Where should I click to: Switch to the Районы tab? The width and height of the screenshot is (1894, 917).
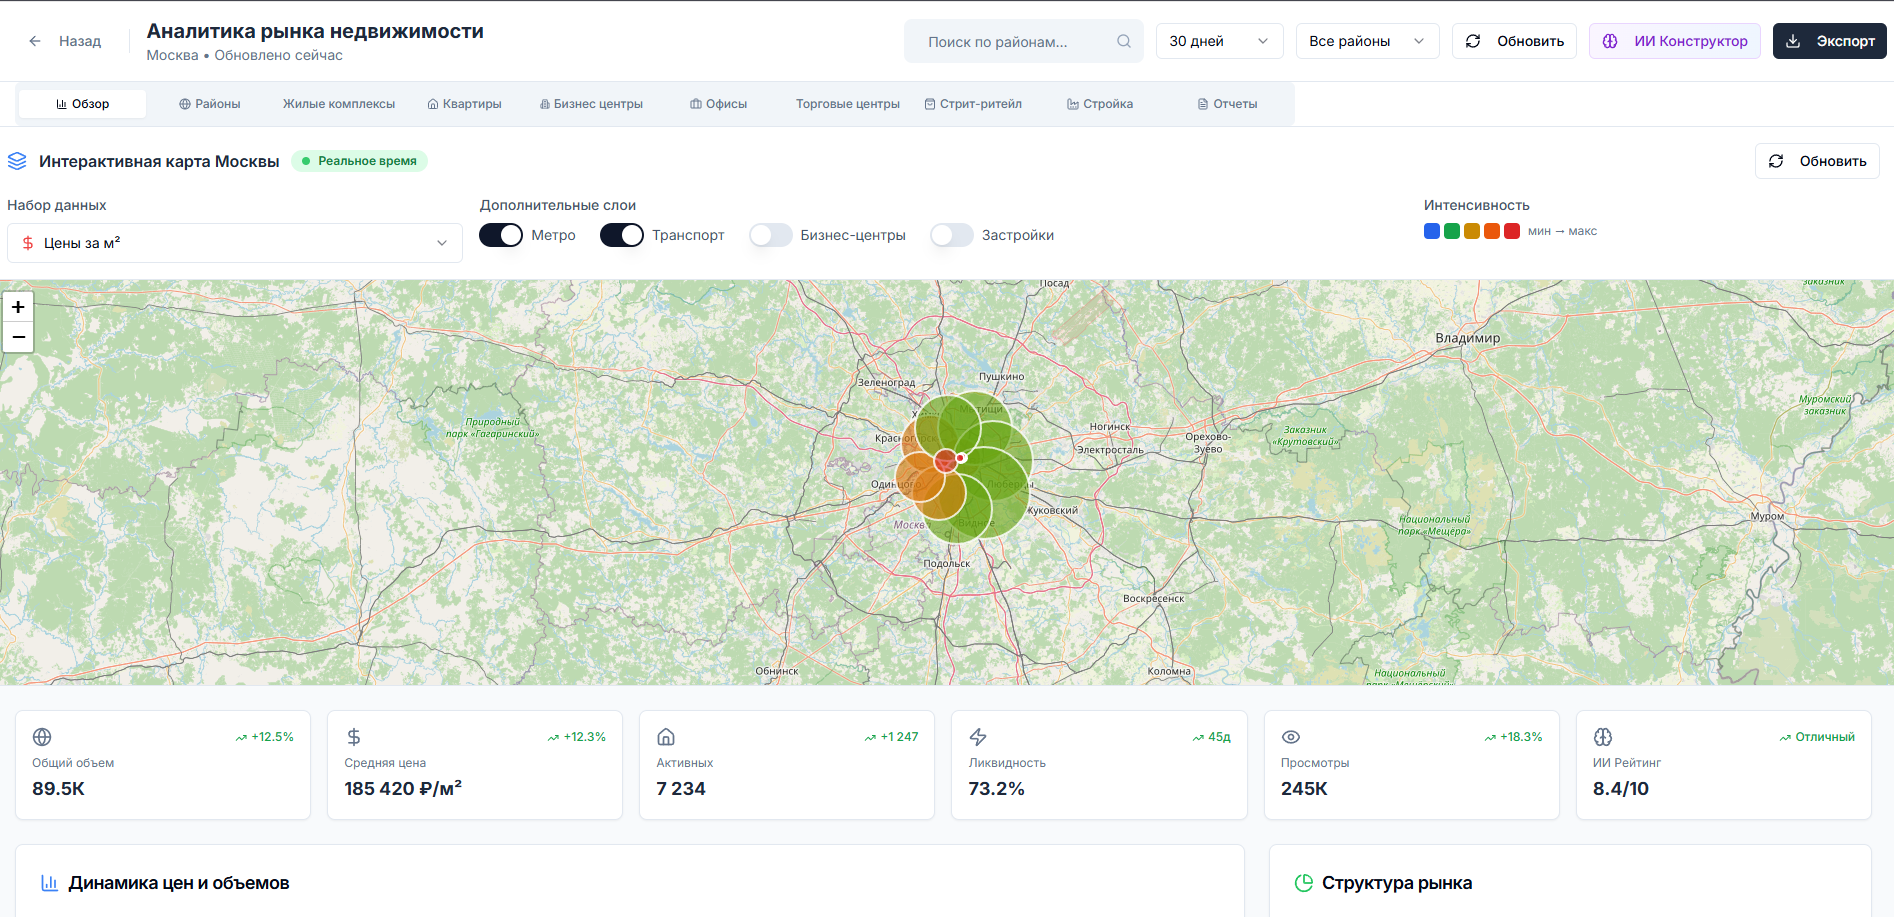[210, 104]
